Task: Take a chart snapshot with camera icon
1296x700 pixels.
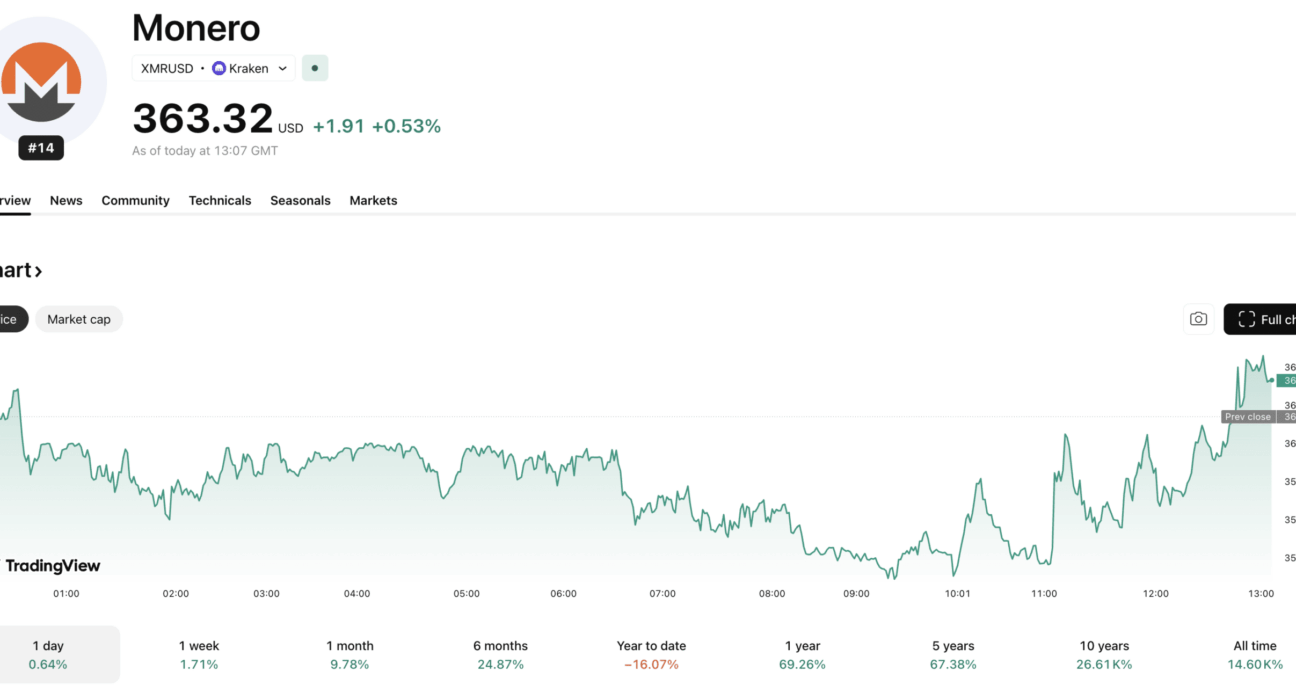Action: (x=1198, y=319)
